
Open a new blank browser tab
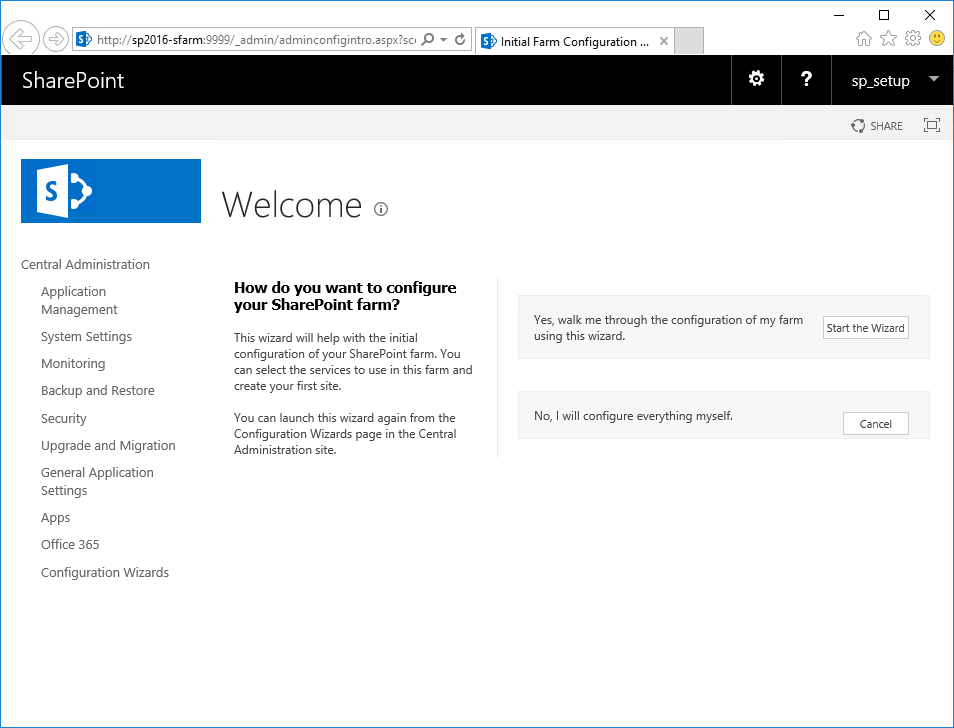(x=689, y=41)
